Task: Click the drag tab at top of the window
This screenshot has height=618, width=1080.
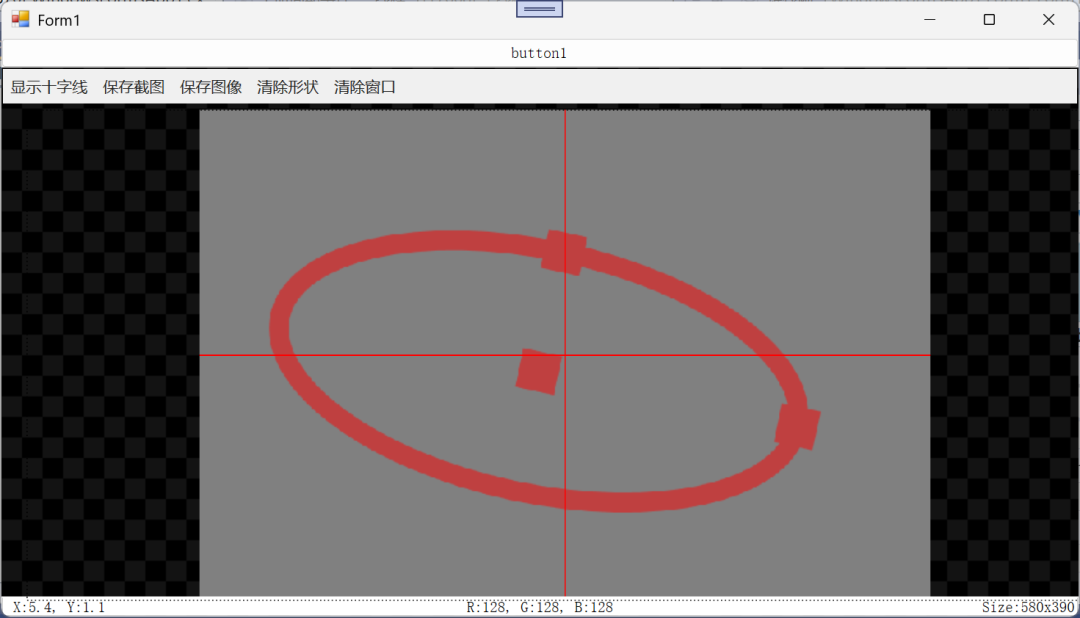Action: tap(539, 9)
